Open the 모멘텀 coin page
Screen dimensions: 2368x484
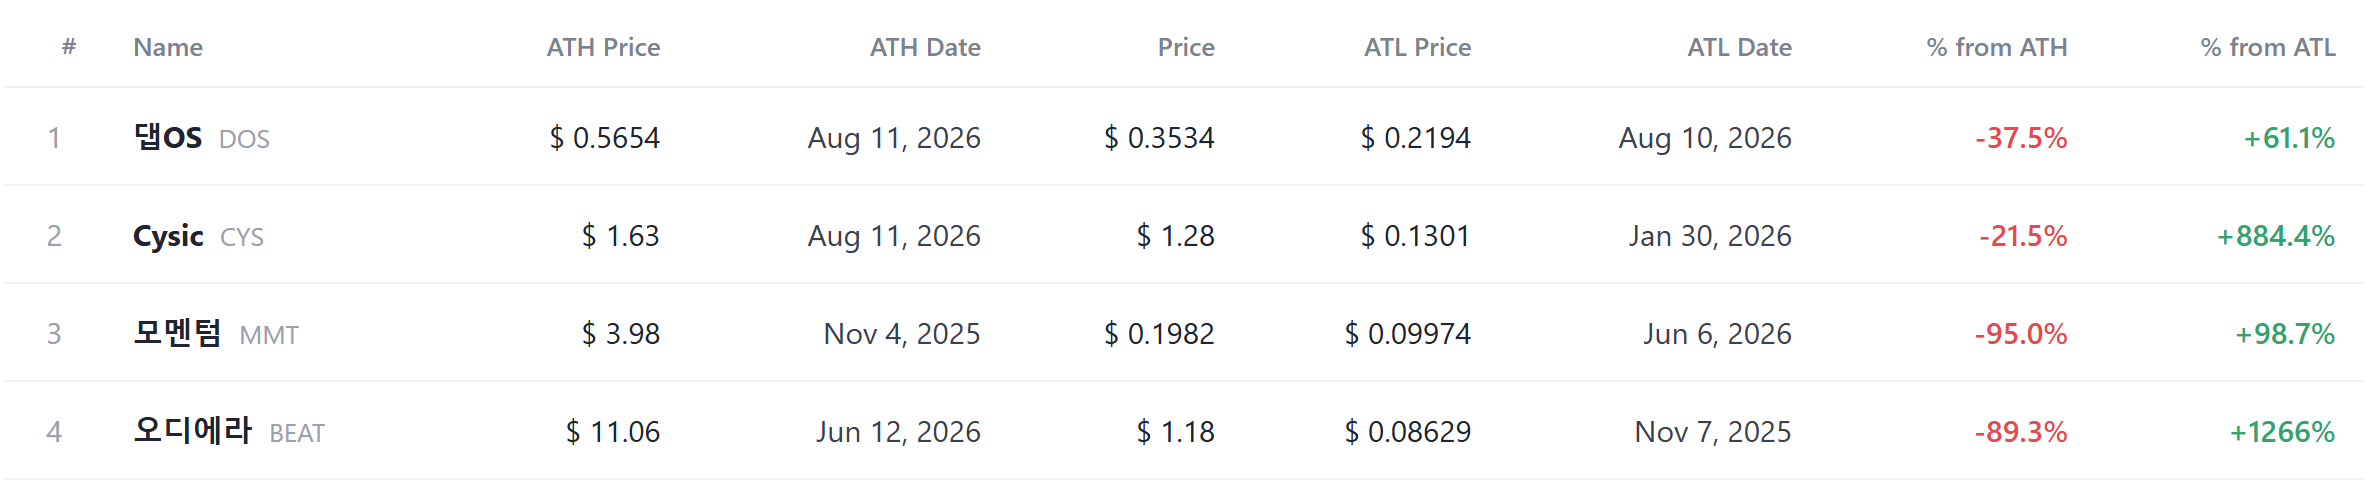178,333
